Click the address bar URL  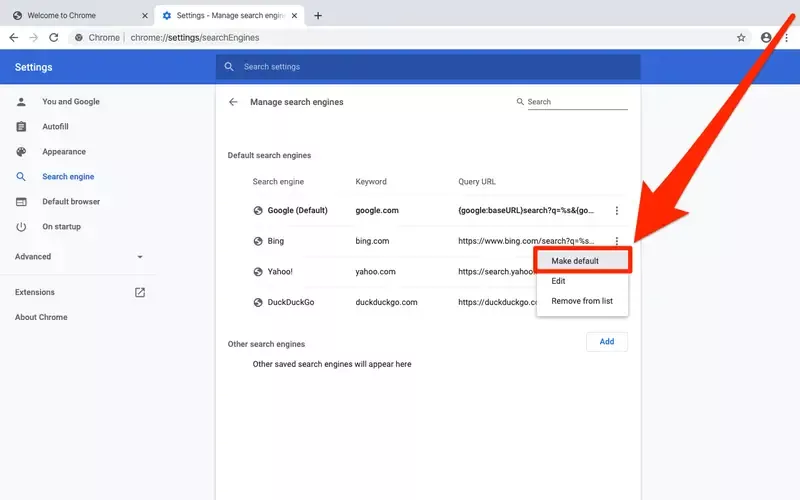click(x=194, y=37)
